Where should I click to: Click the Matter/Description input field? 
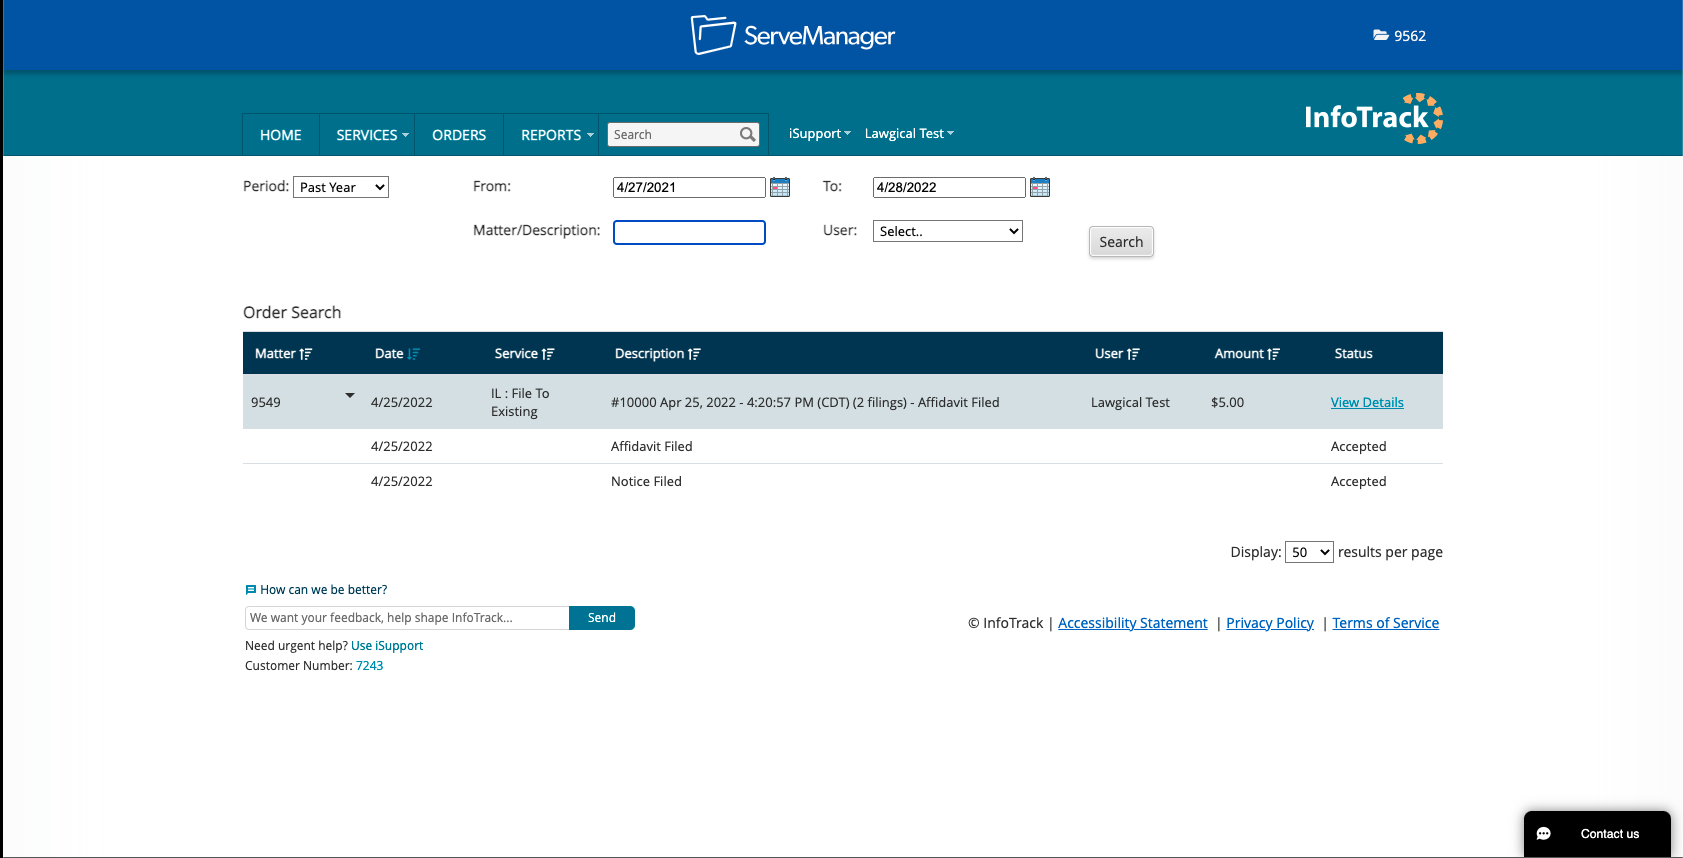tap(689, 232)
